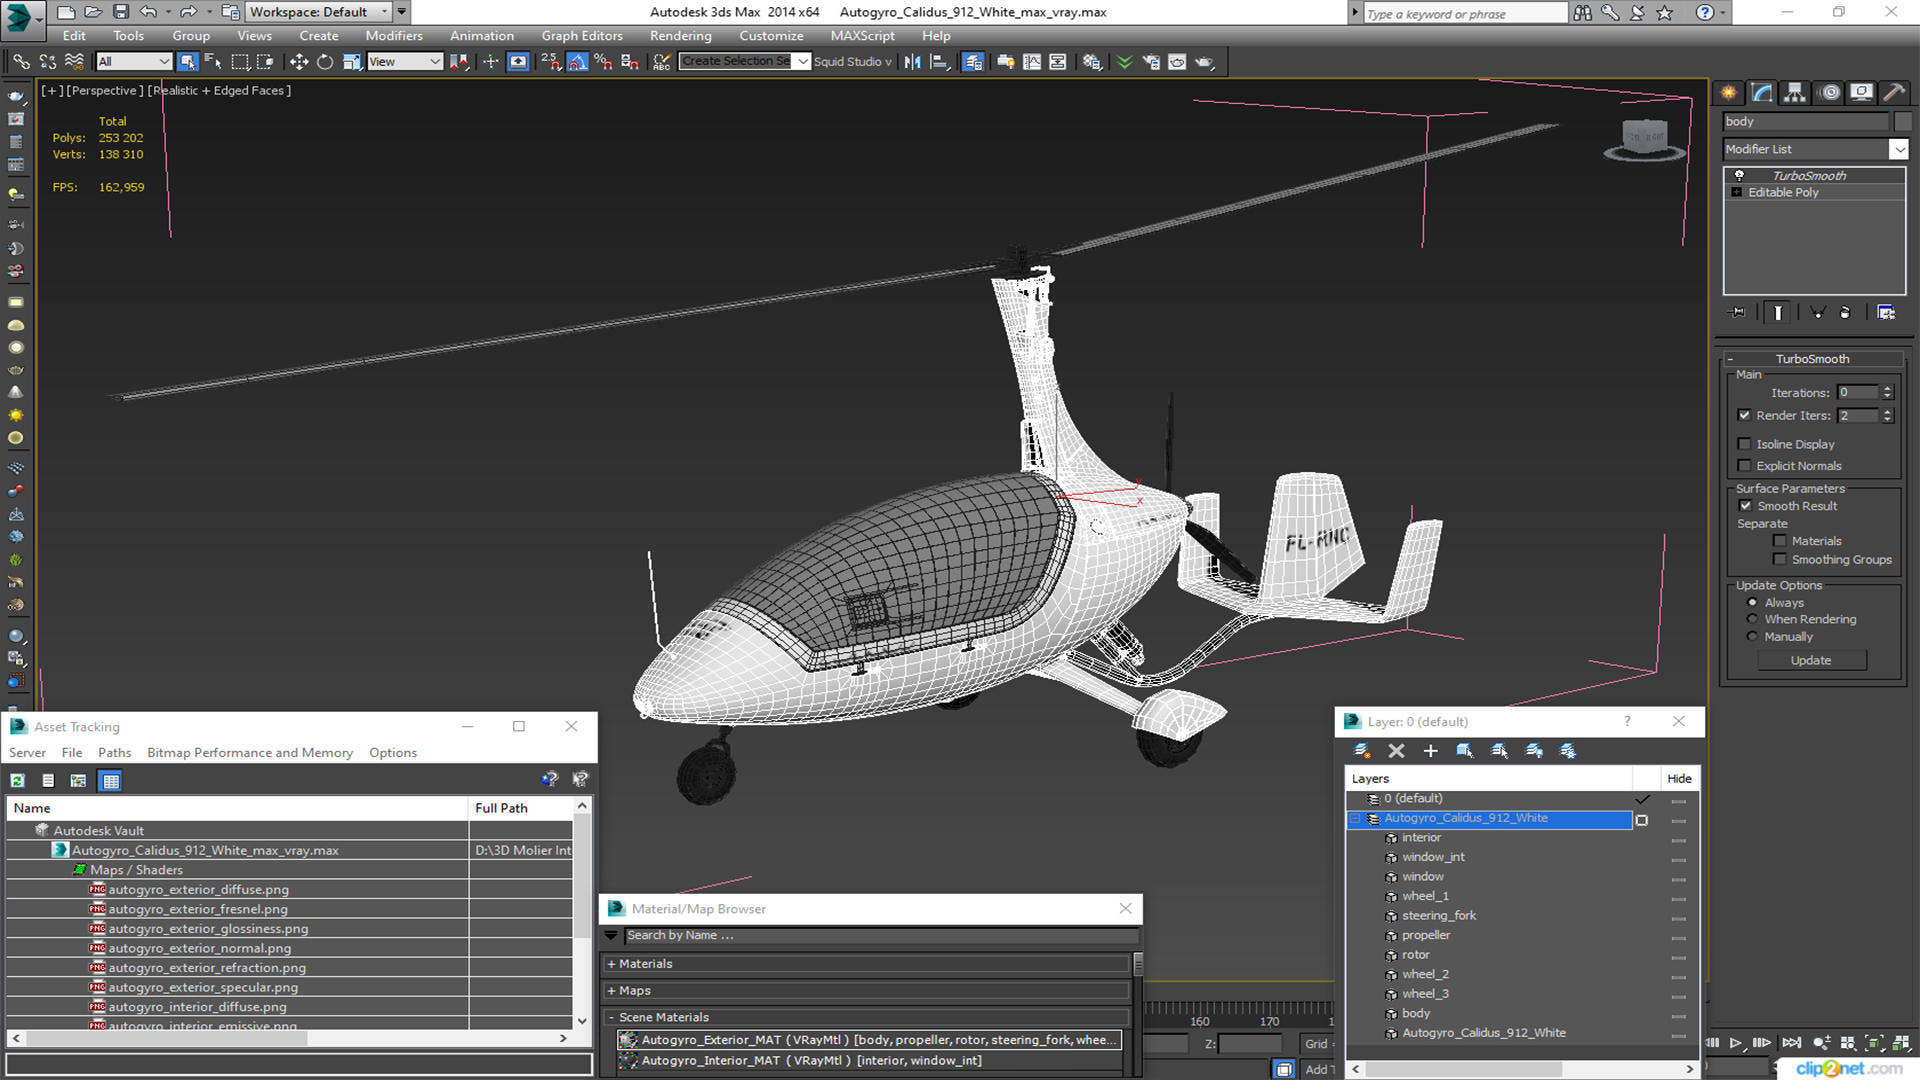Toggle TurboSmooth modifier lightbulb
Viewport: 1920px width, 1080px height.
click(1740, 176)
